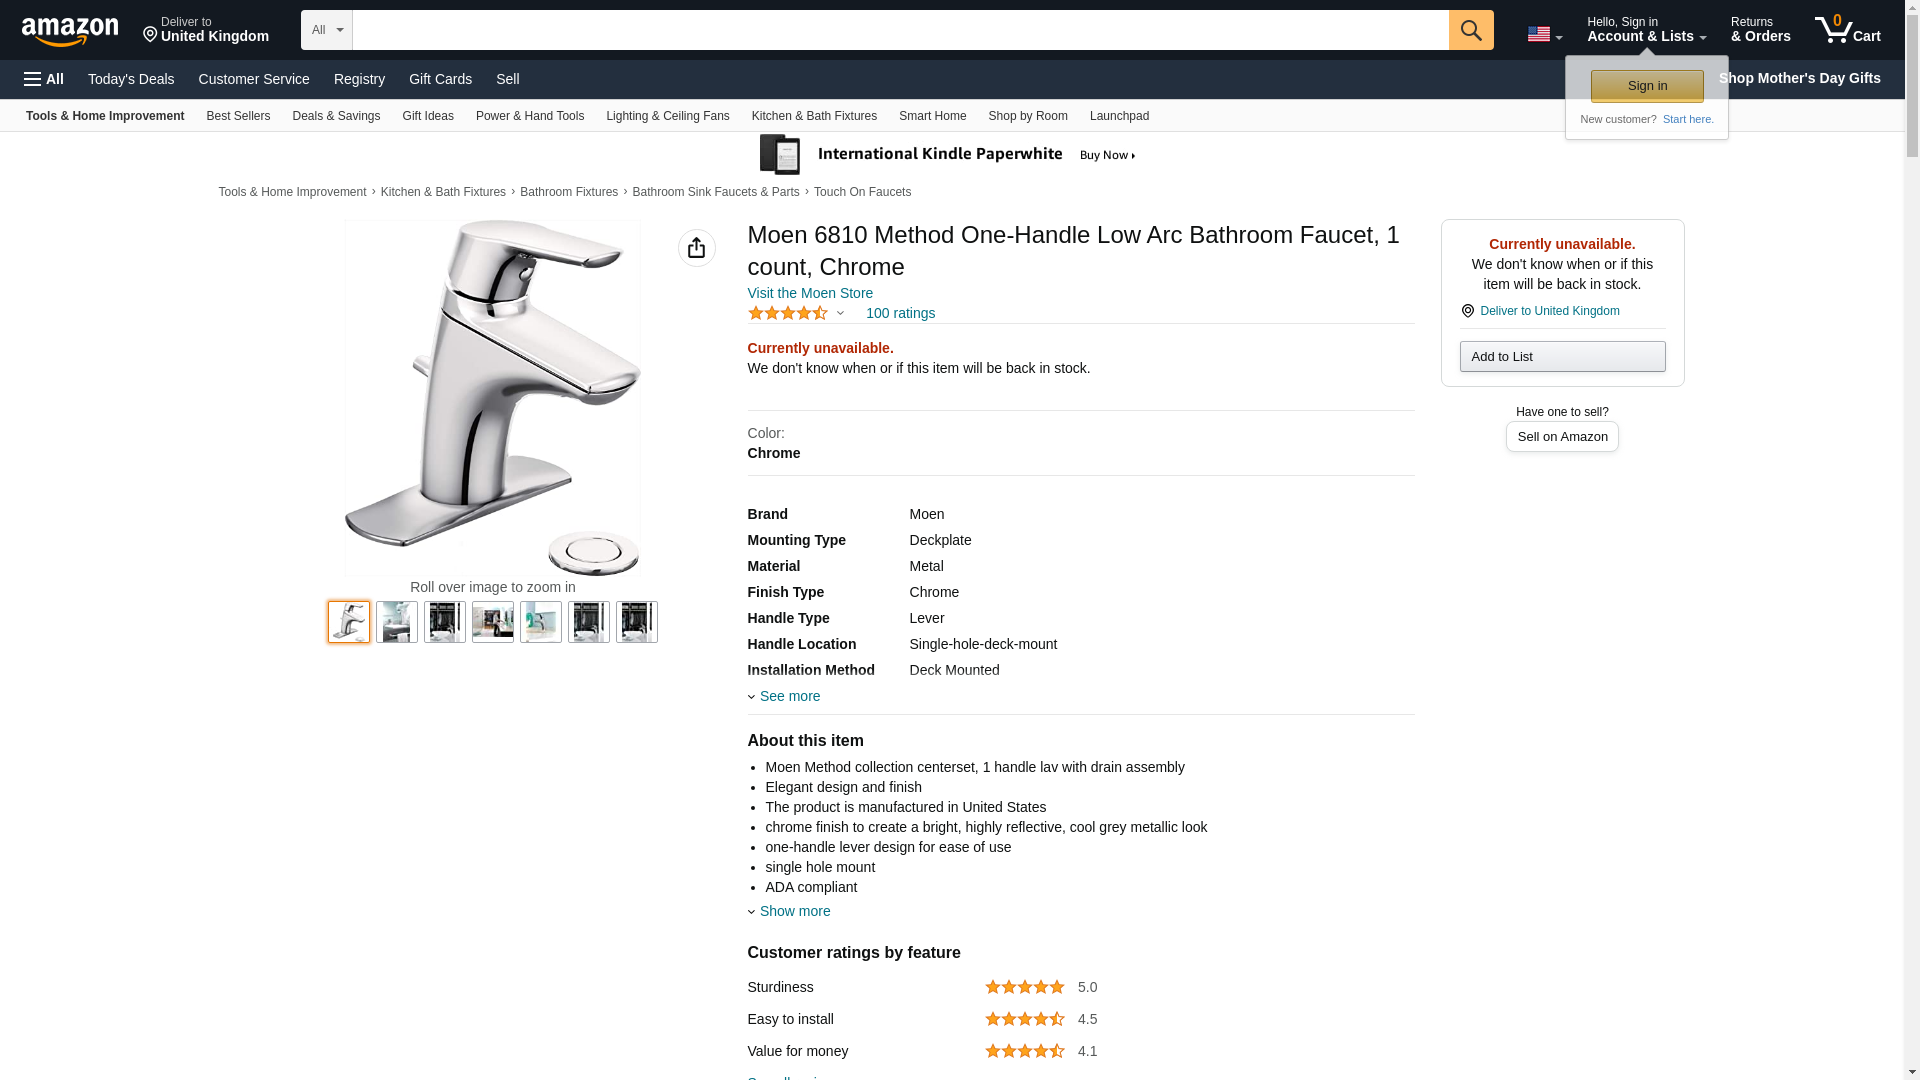Open the shopping cart
Viewport: 1920px width, 1080px height.
[1847, 29]
